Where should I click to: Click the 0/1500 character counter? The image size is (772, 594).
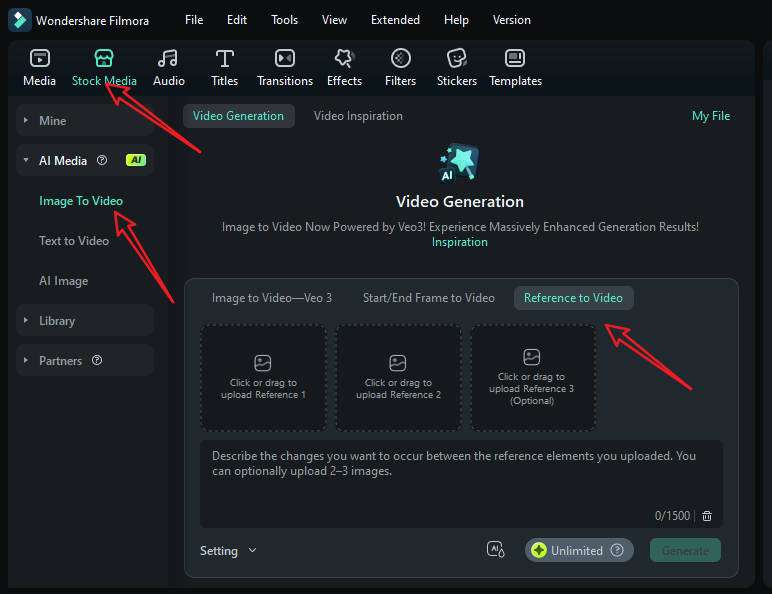672,516
